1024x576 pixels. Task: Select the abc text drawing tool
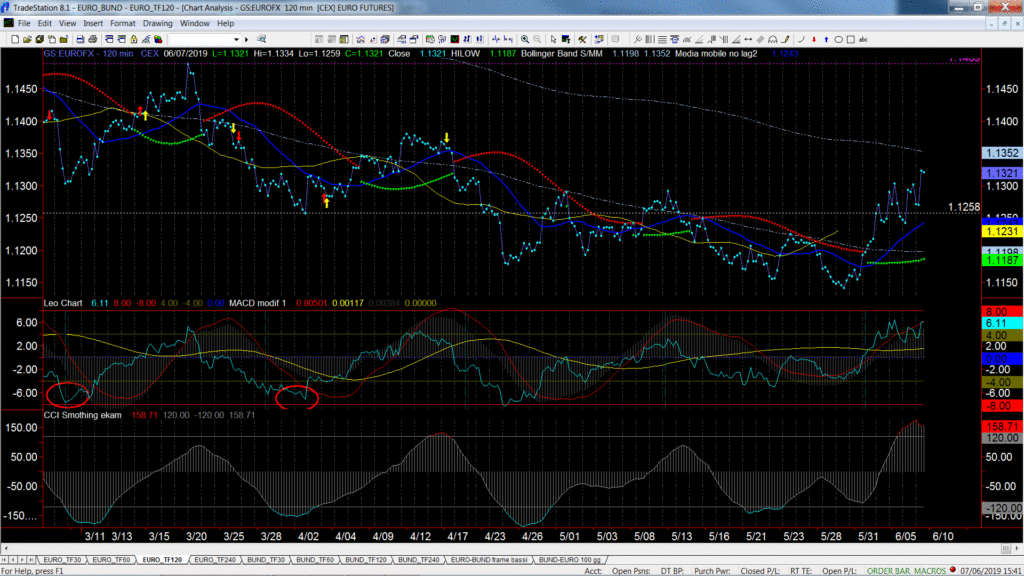[863, 39]
